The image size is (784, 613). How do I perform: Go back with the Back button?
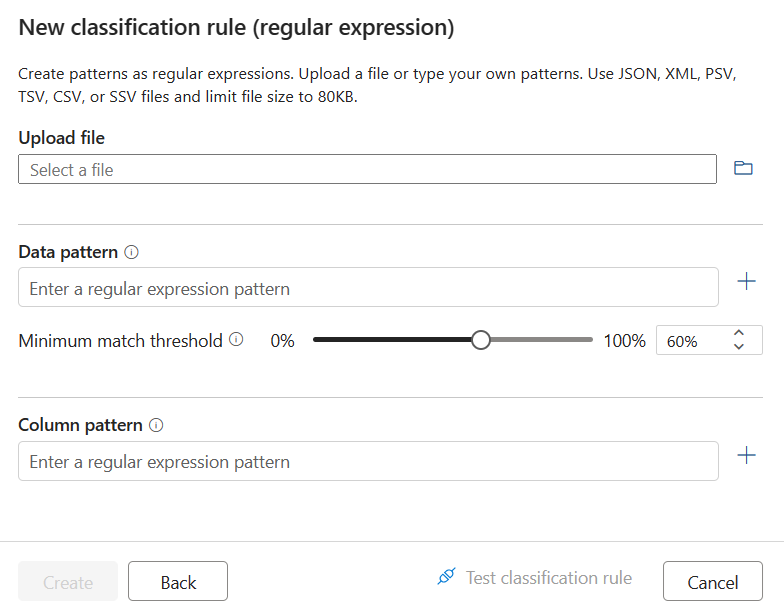coord(178,582)
